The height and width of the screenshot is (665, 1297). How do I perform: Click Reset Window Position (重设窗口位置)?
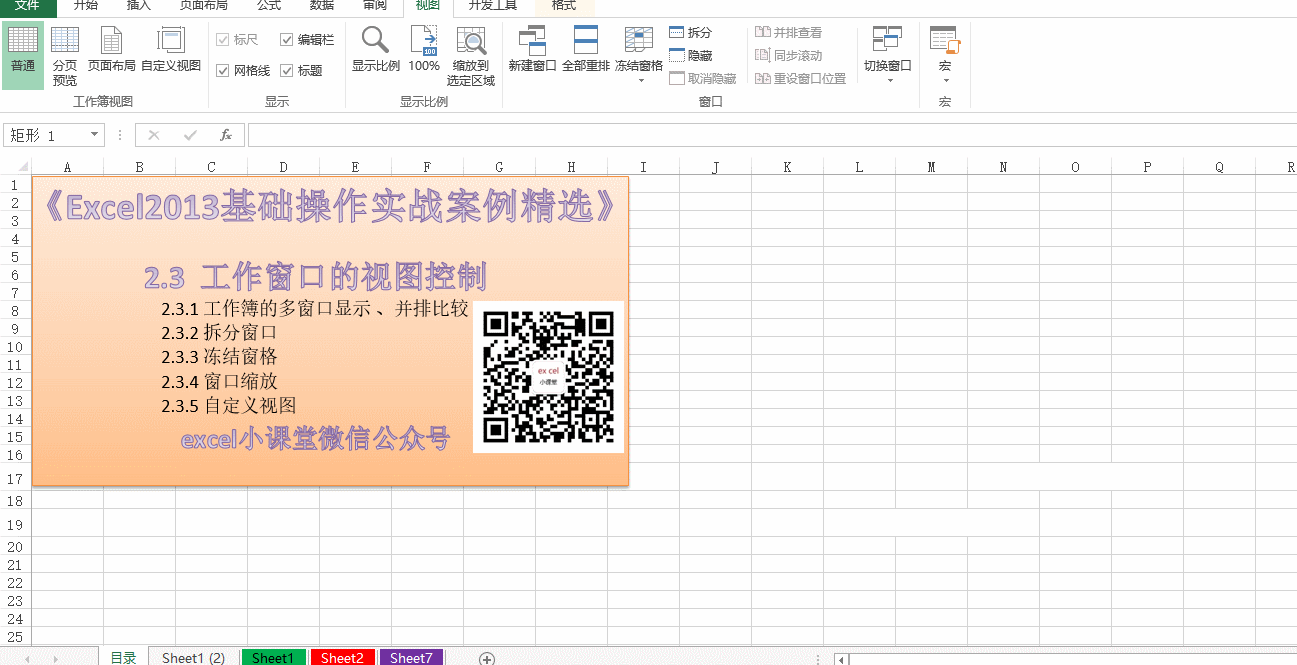[801, 78]
